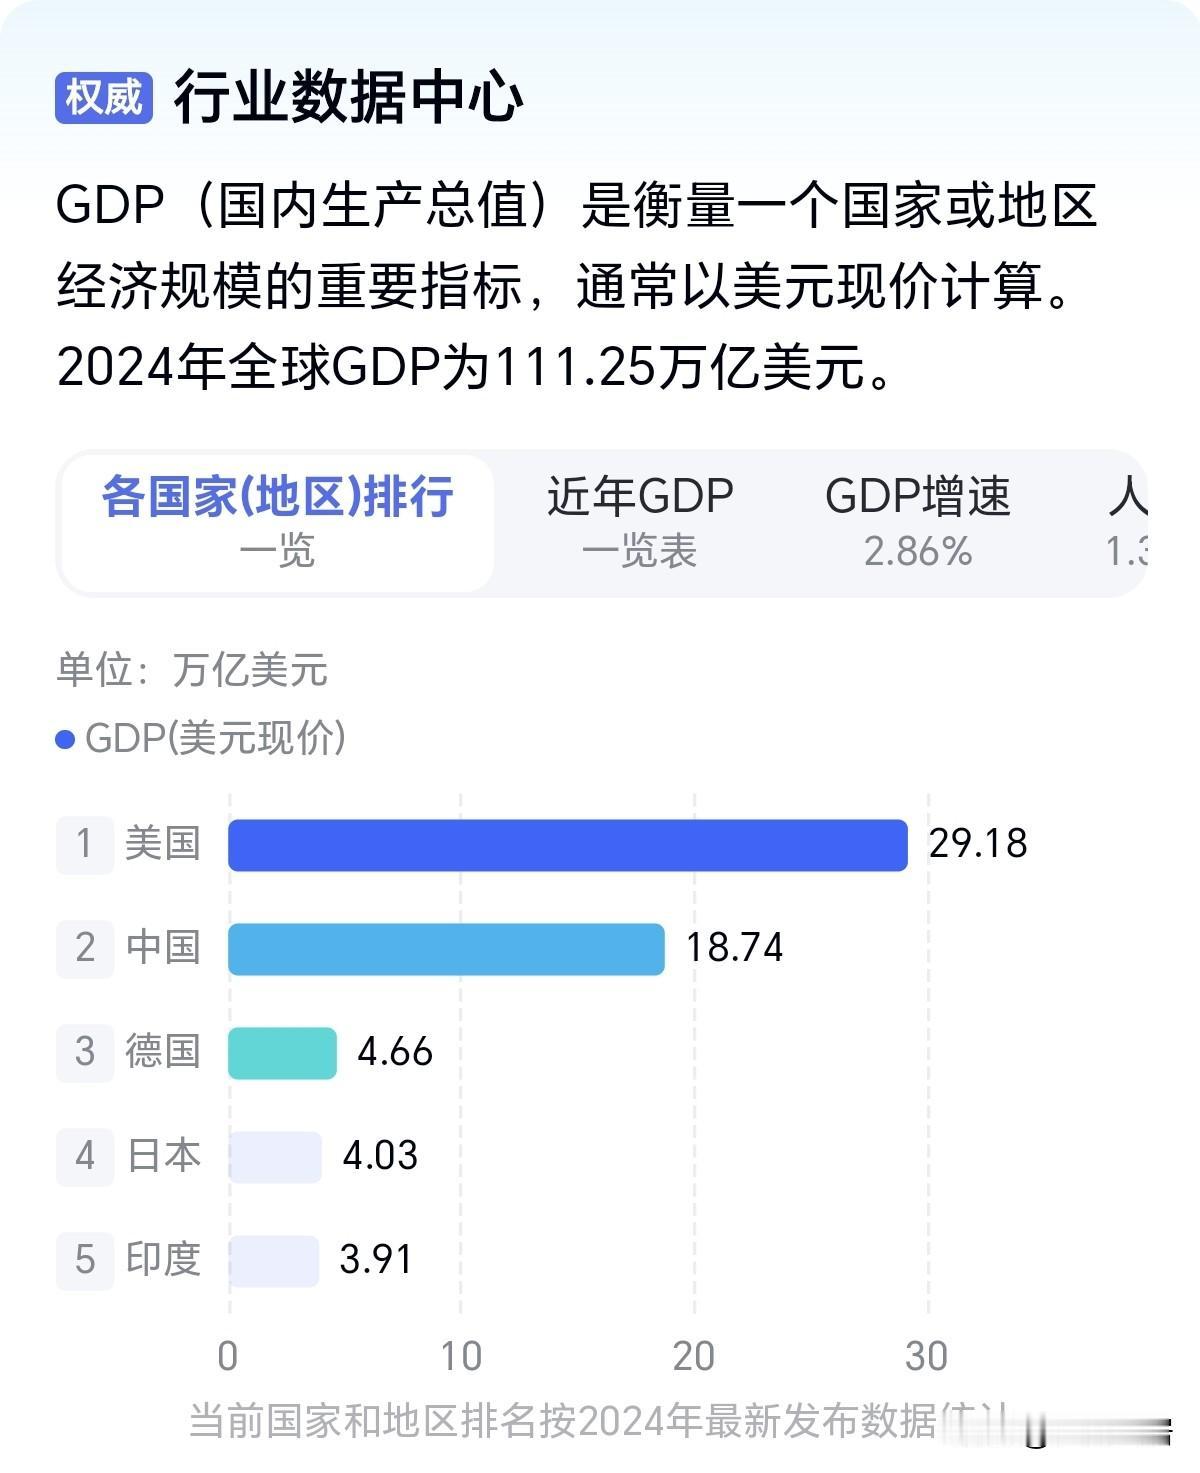The image size is (1200, 1473).
Task: Click rank badge number 5
Action: (x=85, y=1261)
